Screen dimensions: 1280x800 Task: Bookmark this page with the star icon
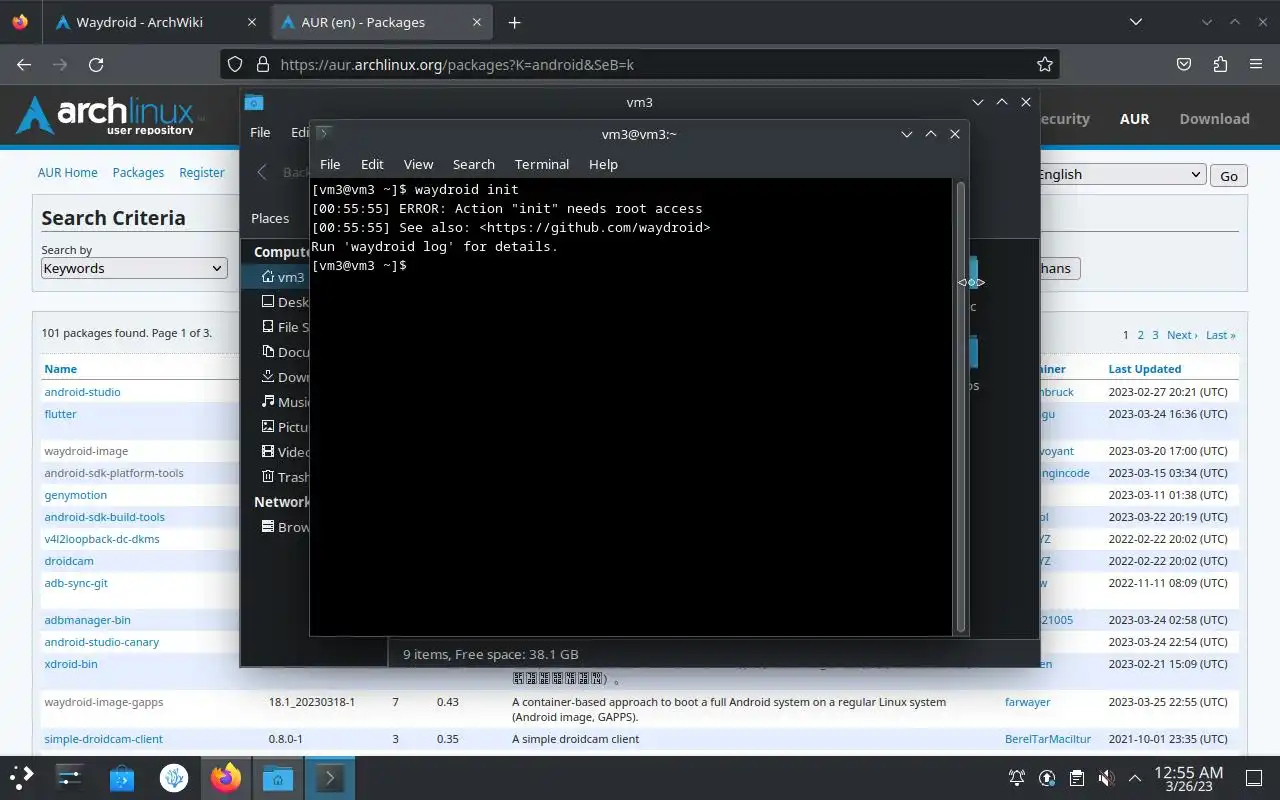tap(1045, 64)
